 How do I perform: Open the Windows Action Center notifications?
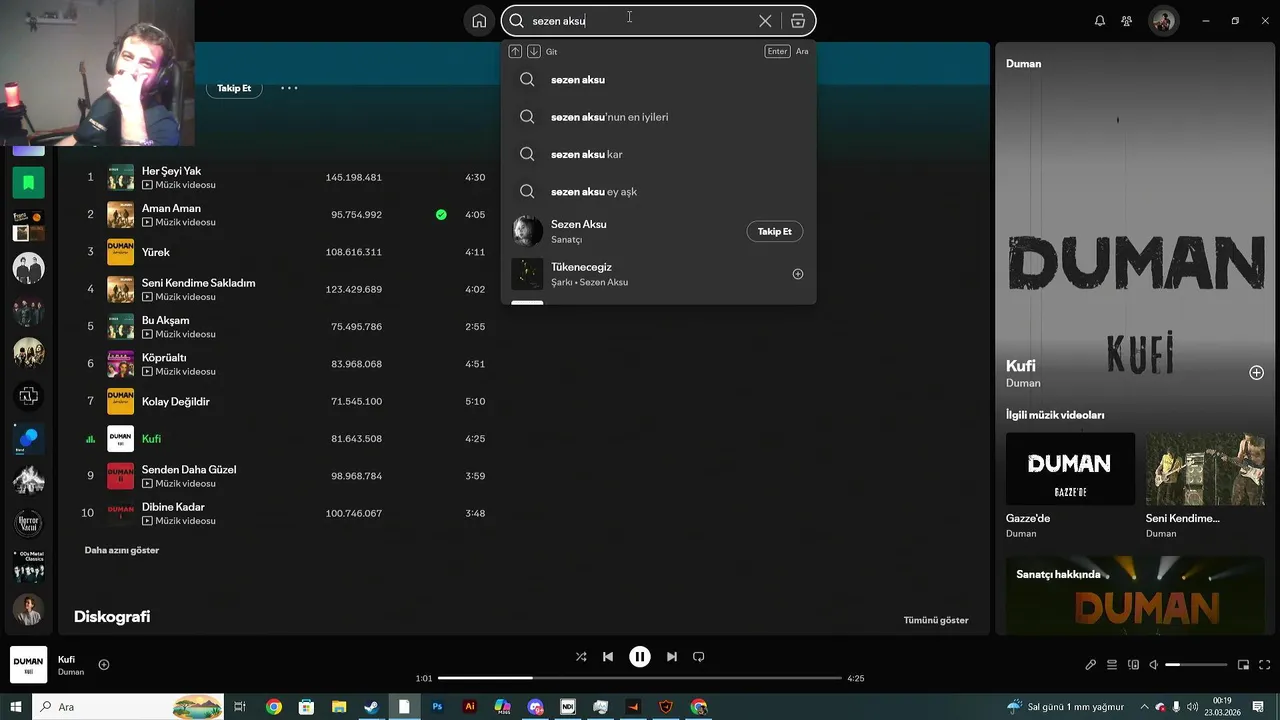click(1259, 707)
